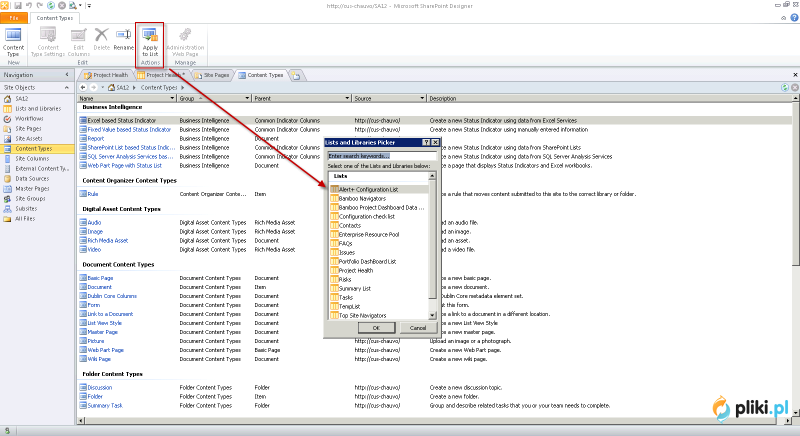Click the help button in picker dialog title
The image size is (800, 436).
coord(426,142)
